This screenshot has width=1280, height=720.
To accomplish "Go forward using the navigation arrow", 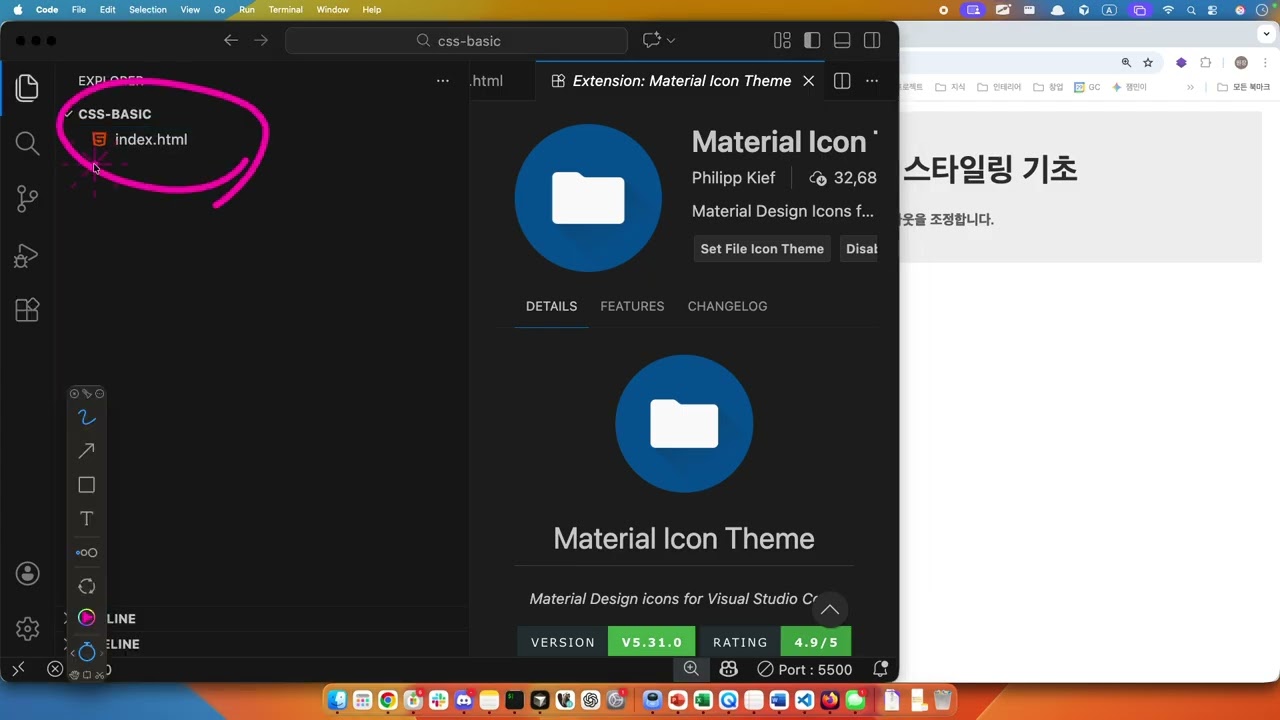I will click(261, 40).
